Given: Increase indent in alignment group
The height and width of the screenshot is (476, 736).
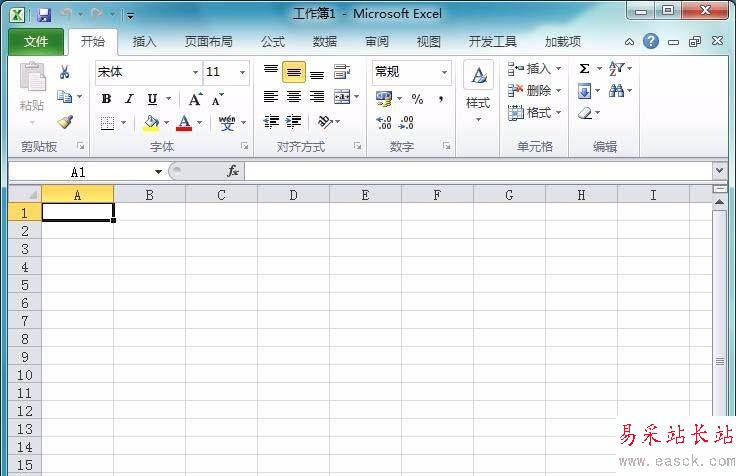Looking at the screenshot, I should [294, 122].
